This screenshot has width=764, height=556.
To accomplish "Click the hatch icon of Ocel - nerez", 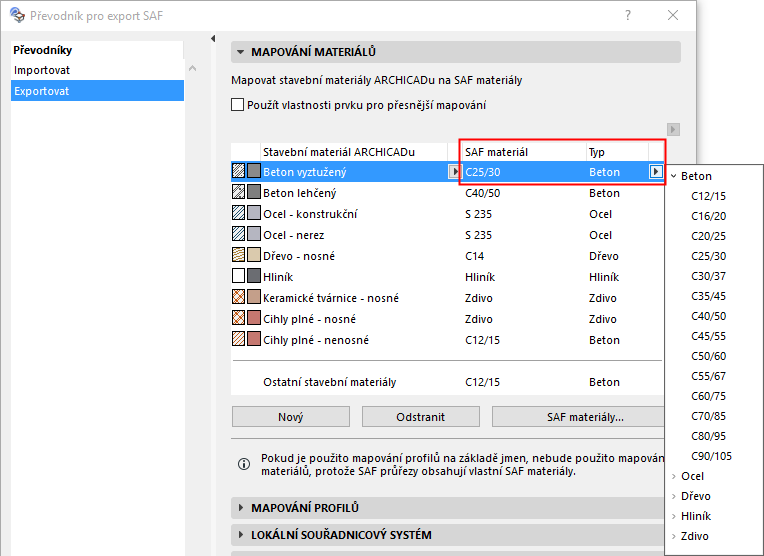I will point(238,234).
